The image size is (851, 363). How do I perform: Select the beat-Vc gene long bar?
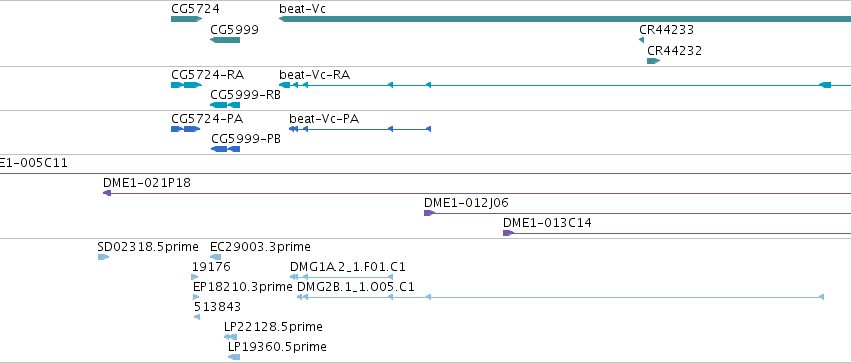[x=564, y=19]
